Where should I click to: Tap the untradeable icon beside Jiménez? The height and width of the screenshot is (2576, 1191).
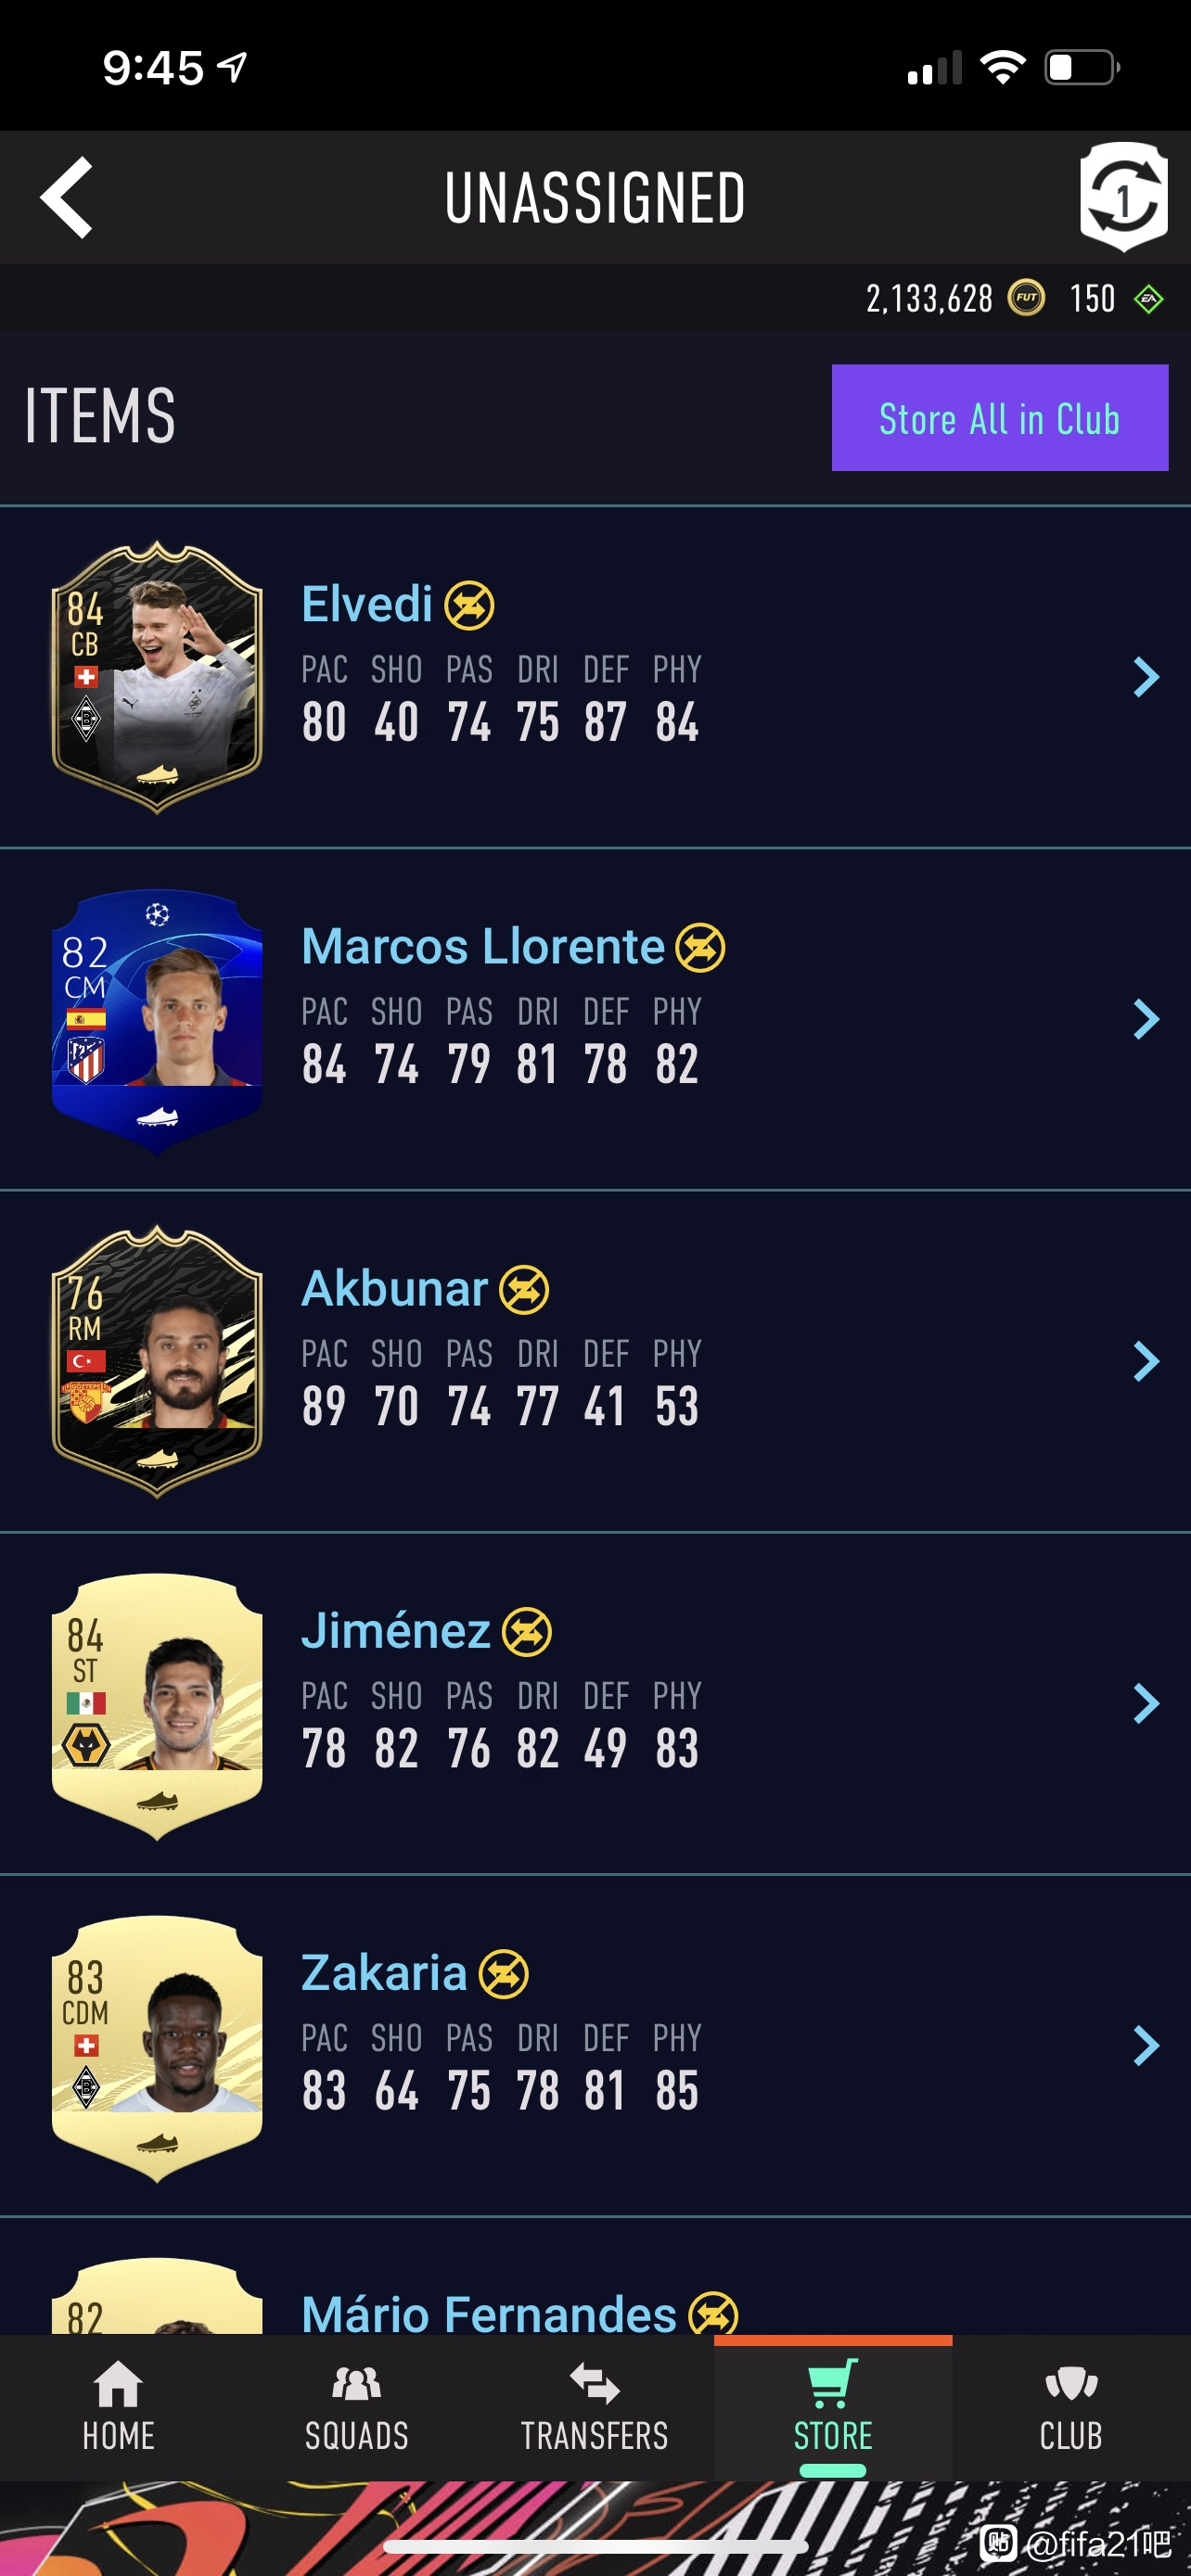[527, 1632]
